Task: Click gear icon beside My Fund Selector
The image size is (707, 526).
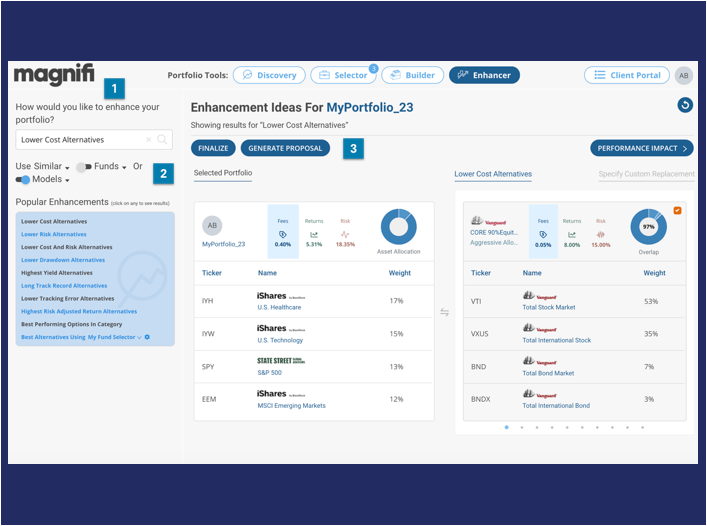Action: pyautogui.click(x=148, y=338)
